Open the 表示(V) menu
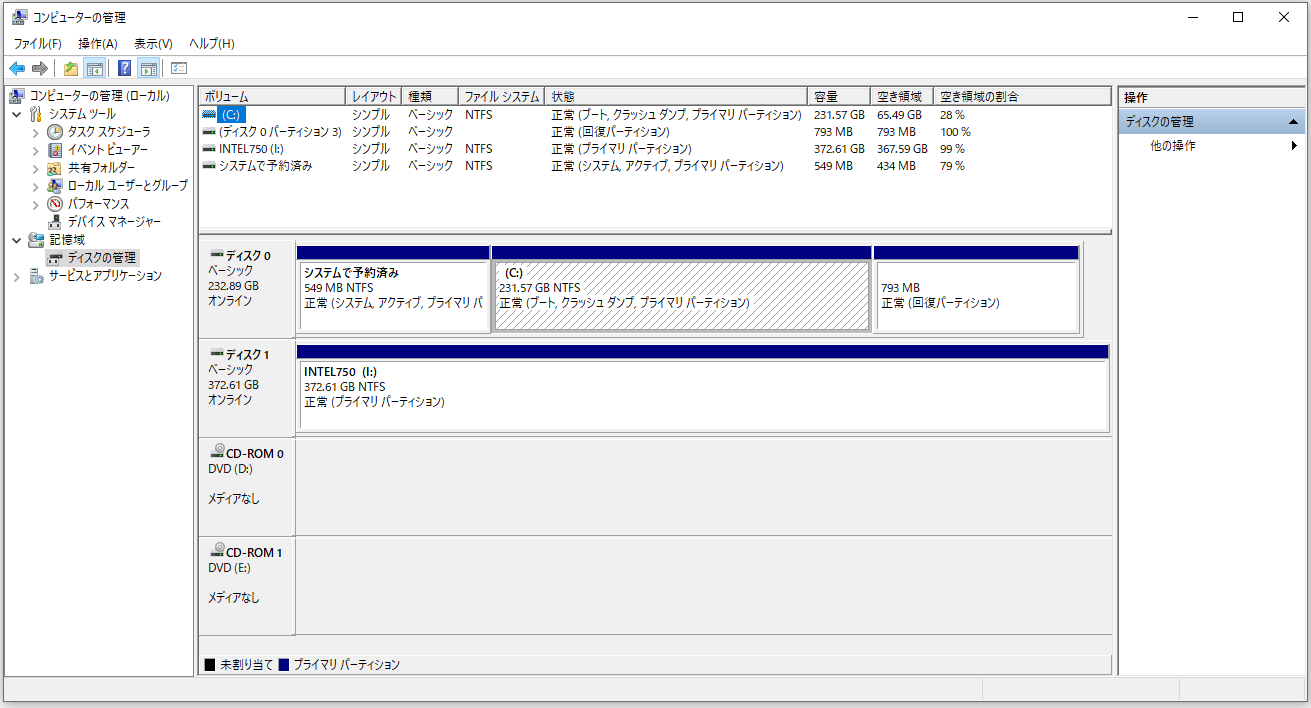Viewport: 1311px width, 708px height. coord(153,44)
